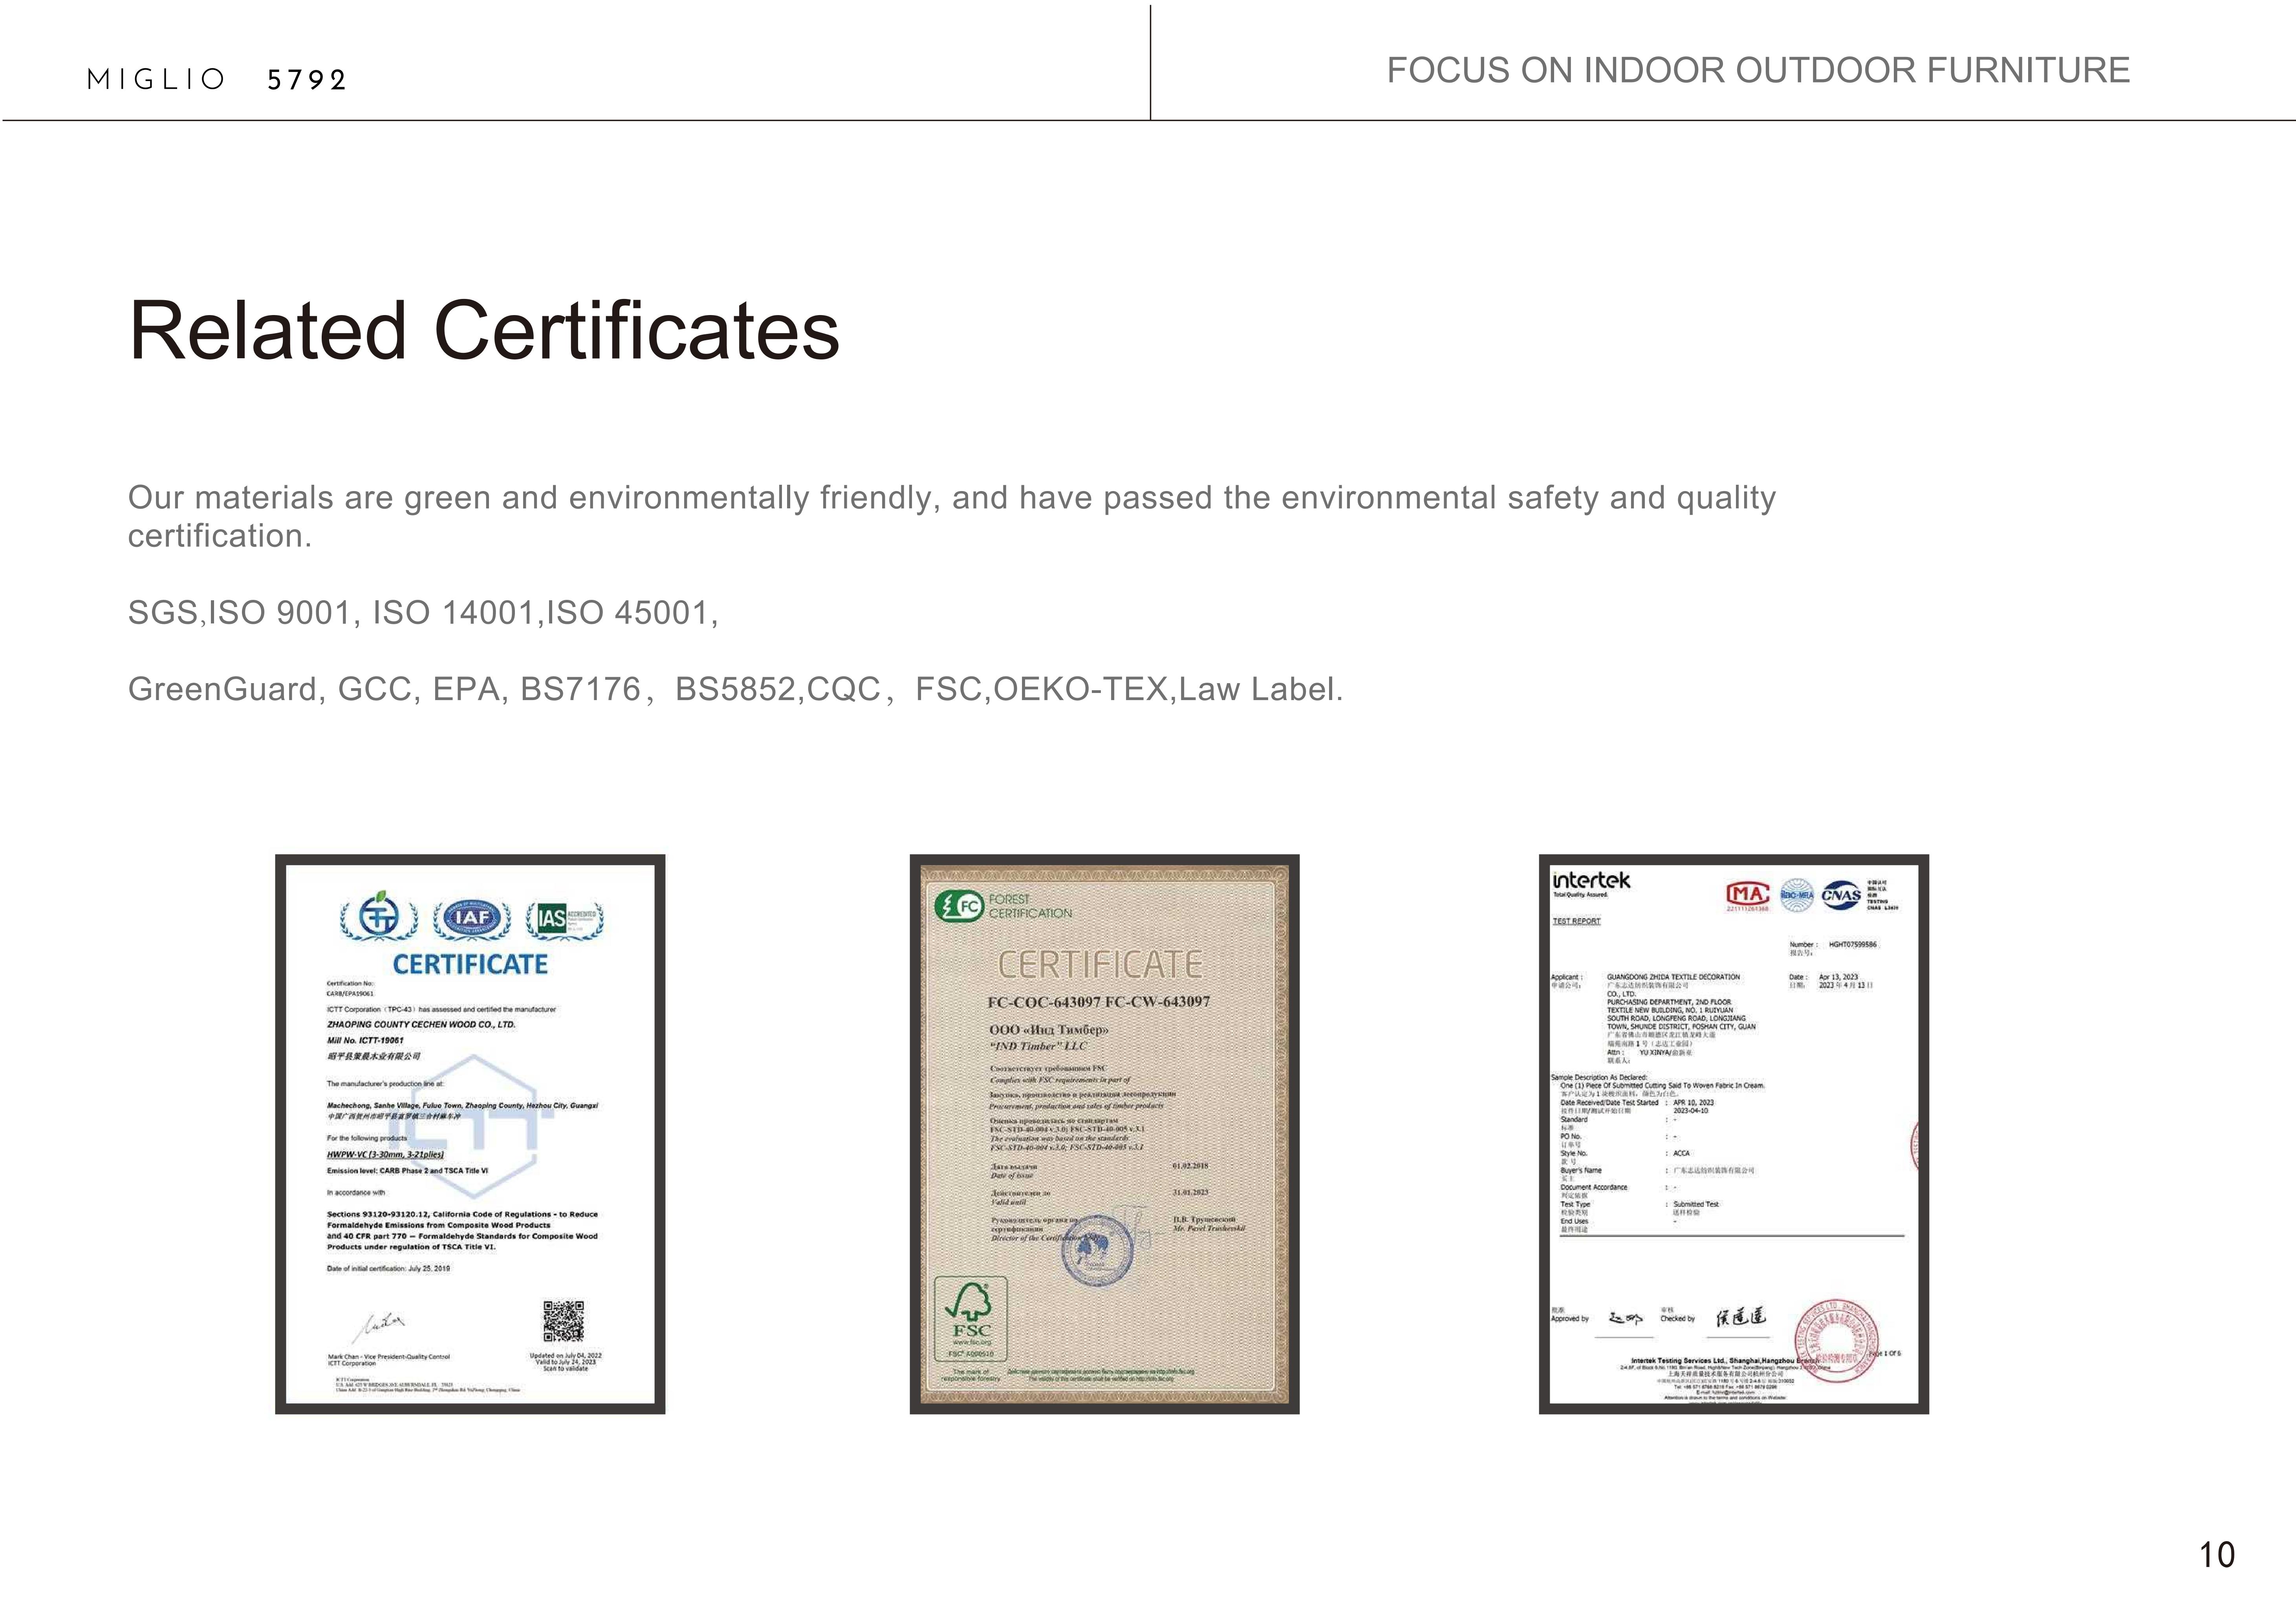The image size is (2296, 1624).
Task: Click the Intertek logo
Action: (x=1591, y=881)
